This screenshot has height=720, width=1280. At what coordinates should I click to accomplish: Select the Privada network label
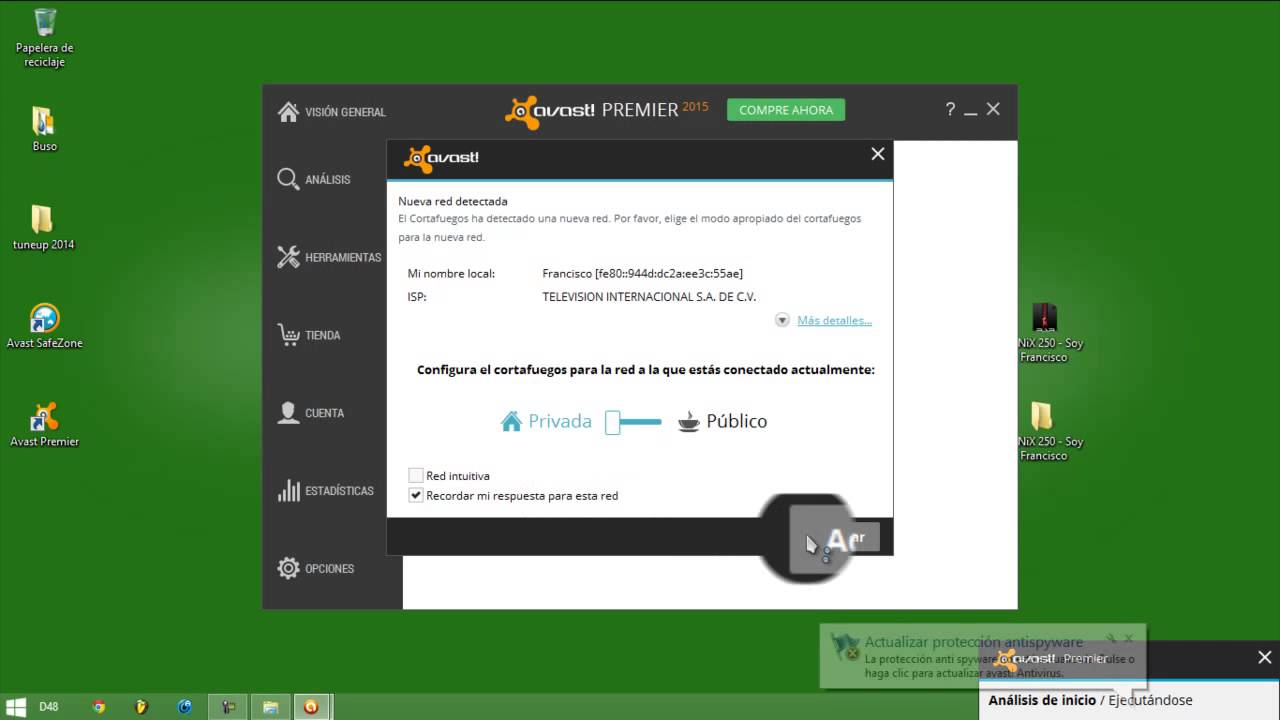coord(560,421)
